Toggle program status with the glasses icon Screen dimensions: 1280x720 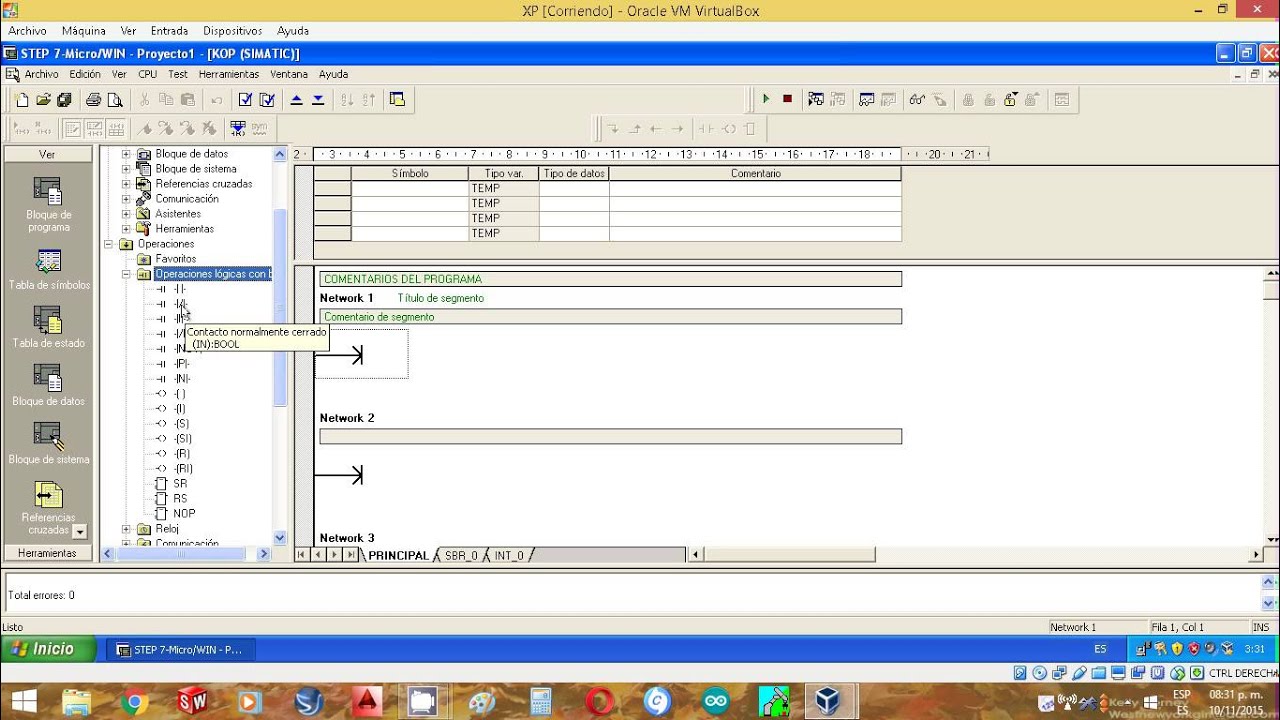click(916, 99)
